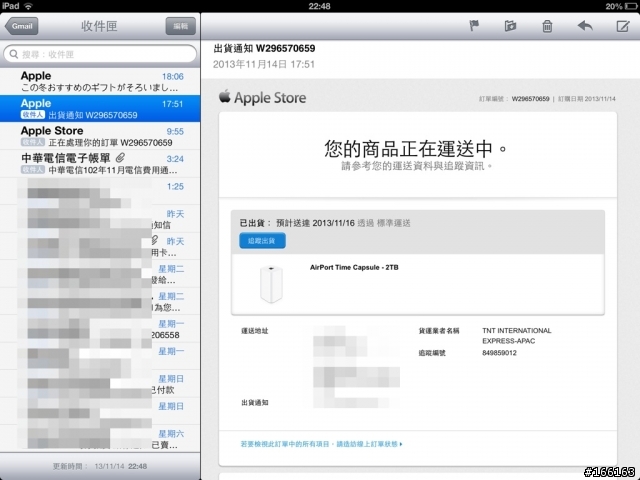Screen dimensions: 640x480
Task: Tap the AirPort Time Capsule - 2TB title
Action: click(354, 267)
